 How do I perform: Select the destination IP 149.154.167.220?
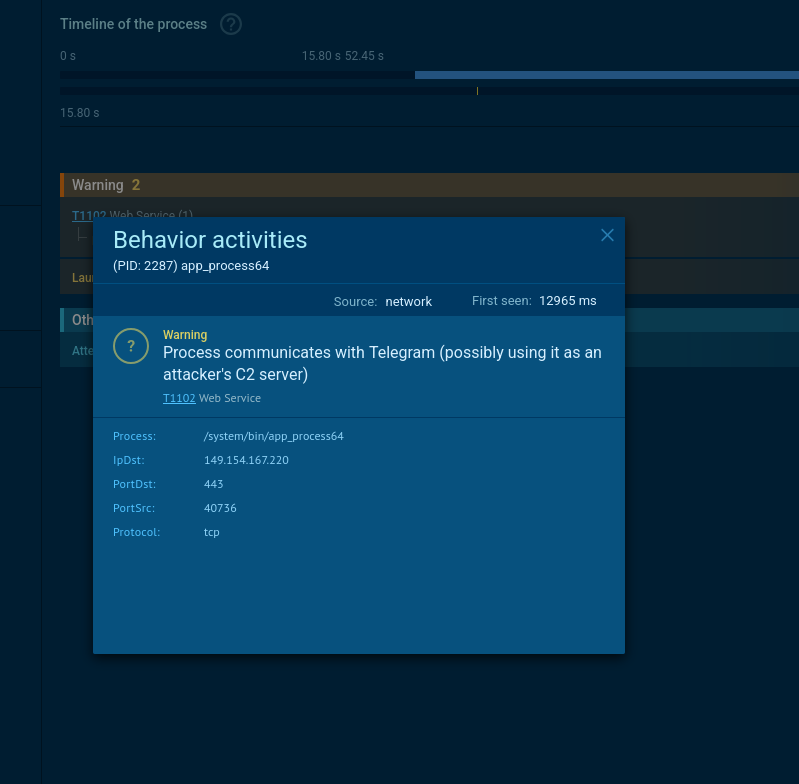click(246, 460)
